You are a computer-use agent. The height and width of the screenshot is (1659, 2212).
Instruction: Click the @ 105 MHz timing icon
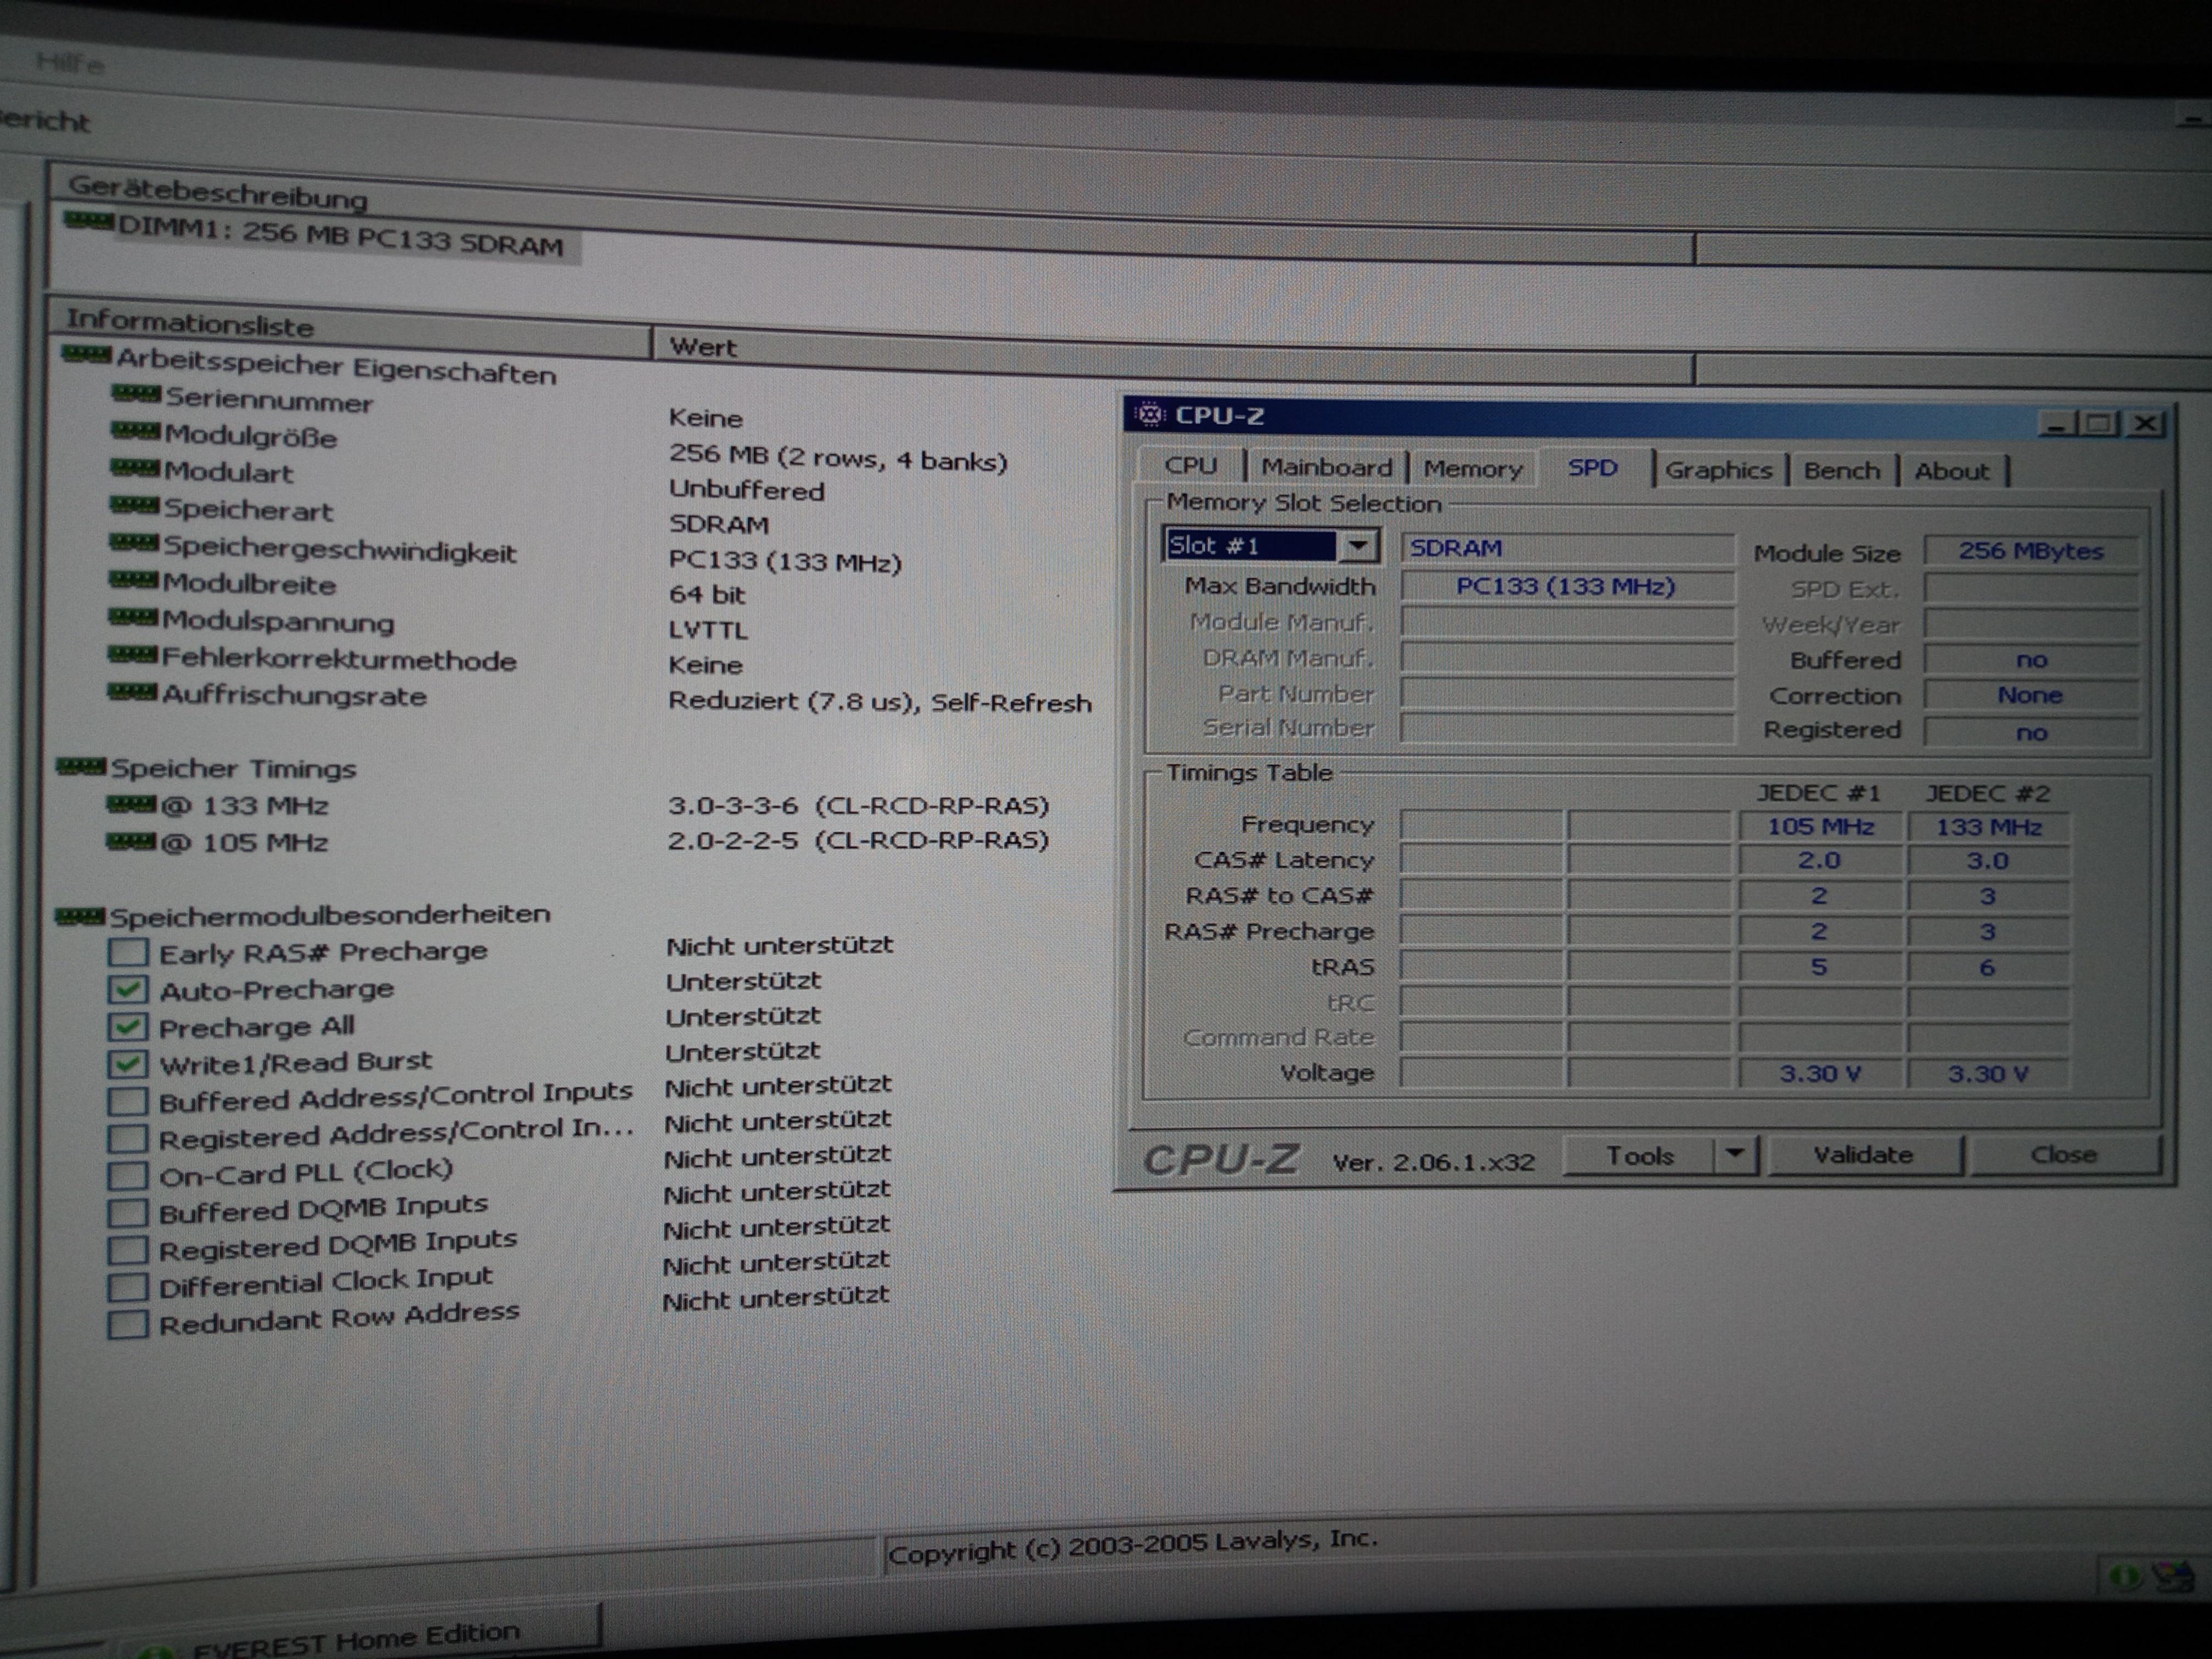tap(131, 841)
